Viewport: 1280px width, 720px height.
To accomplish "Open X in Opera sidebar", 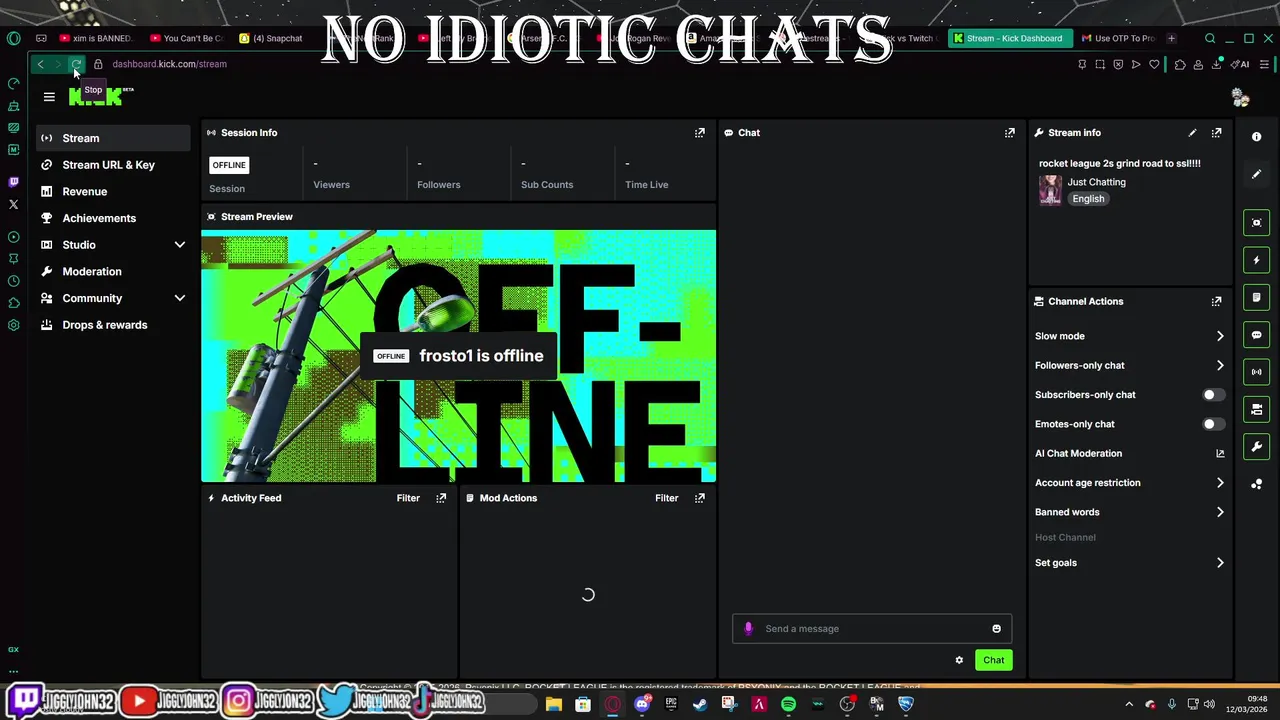I will click(x=13, y=204).
